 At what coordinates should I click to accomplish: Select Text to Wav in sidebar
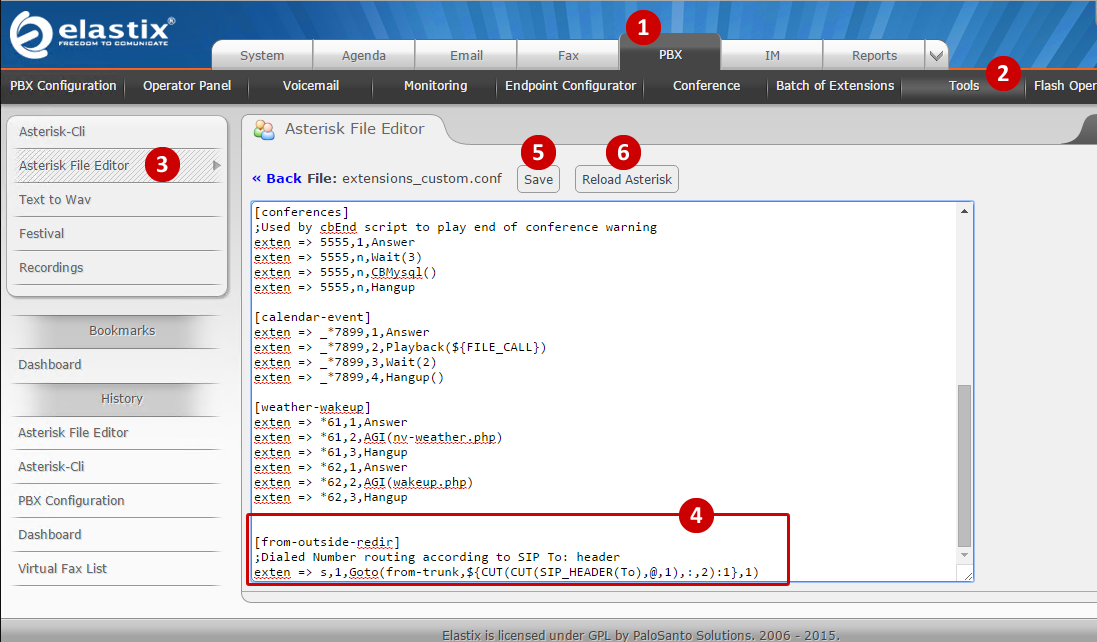117,199
